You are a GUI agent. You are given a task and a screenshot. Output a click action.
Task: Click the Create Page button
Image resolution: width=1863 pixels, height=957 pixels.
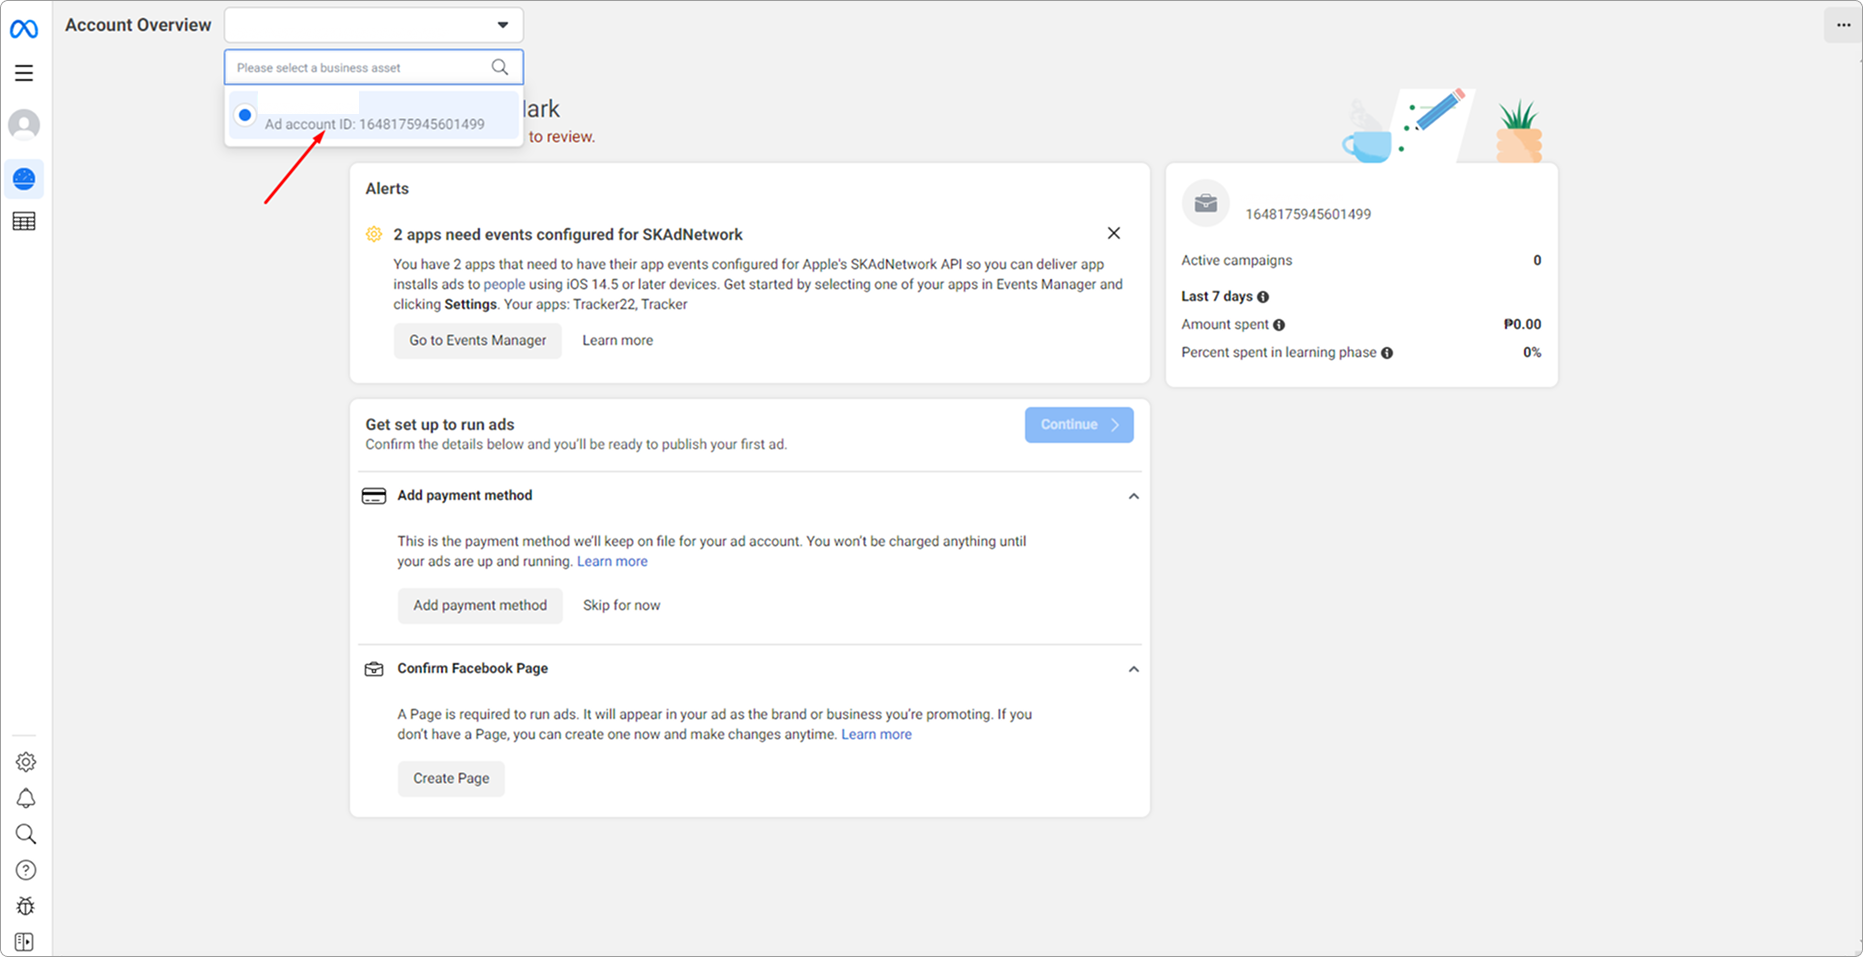[x=451, y=779]
